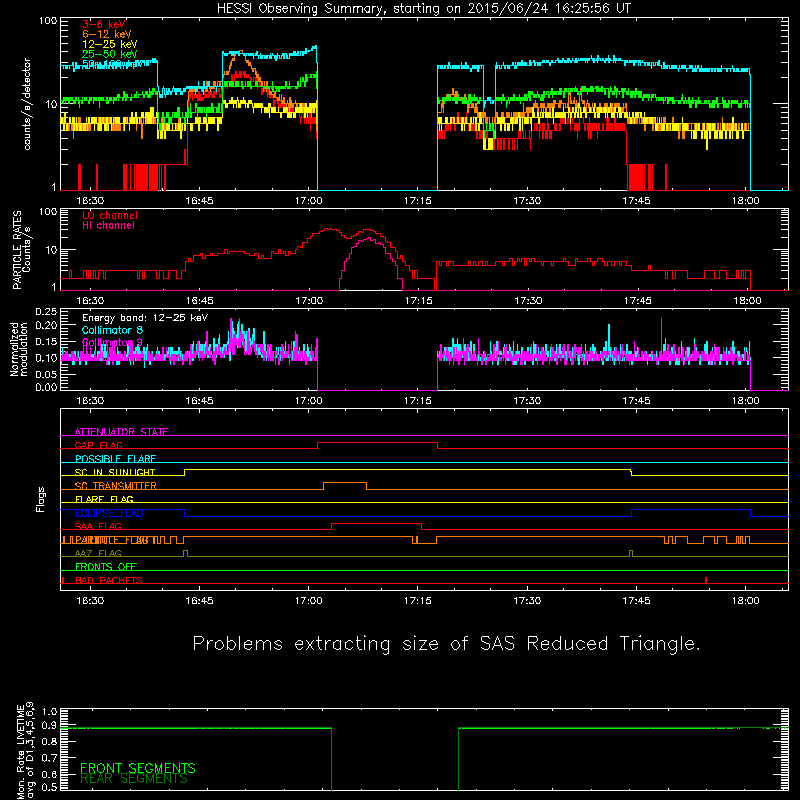Click the '100' value atop the count-rate axis
800x800 pixels.
48,21
